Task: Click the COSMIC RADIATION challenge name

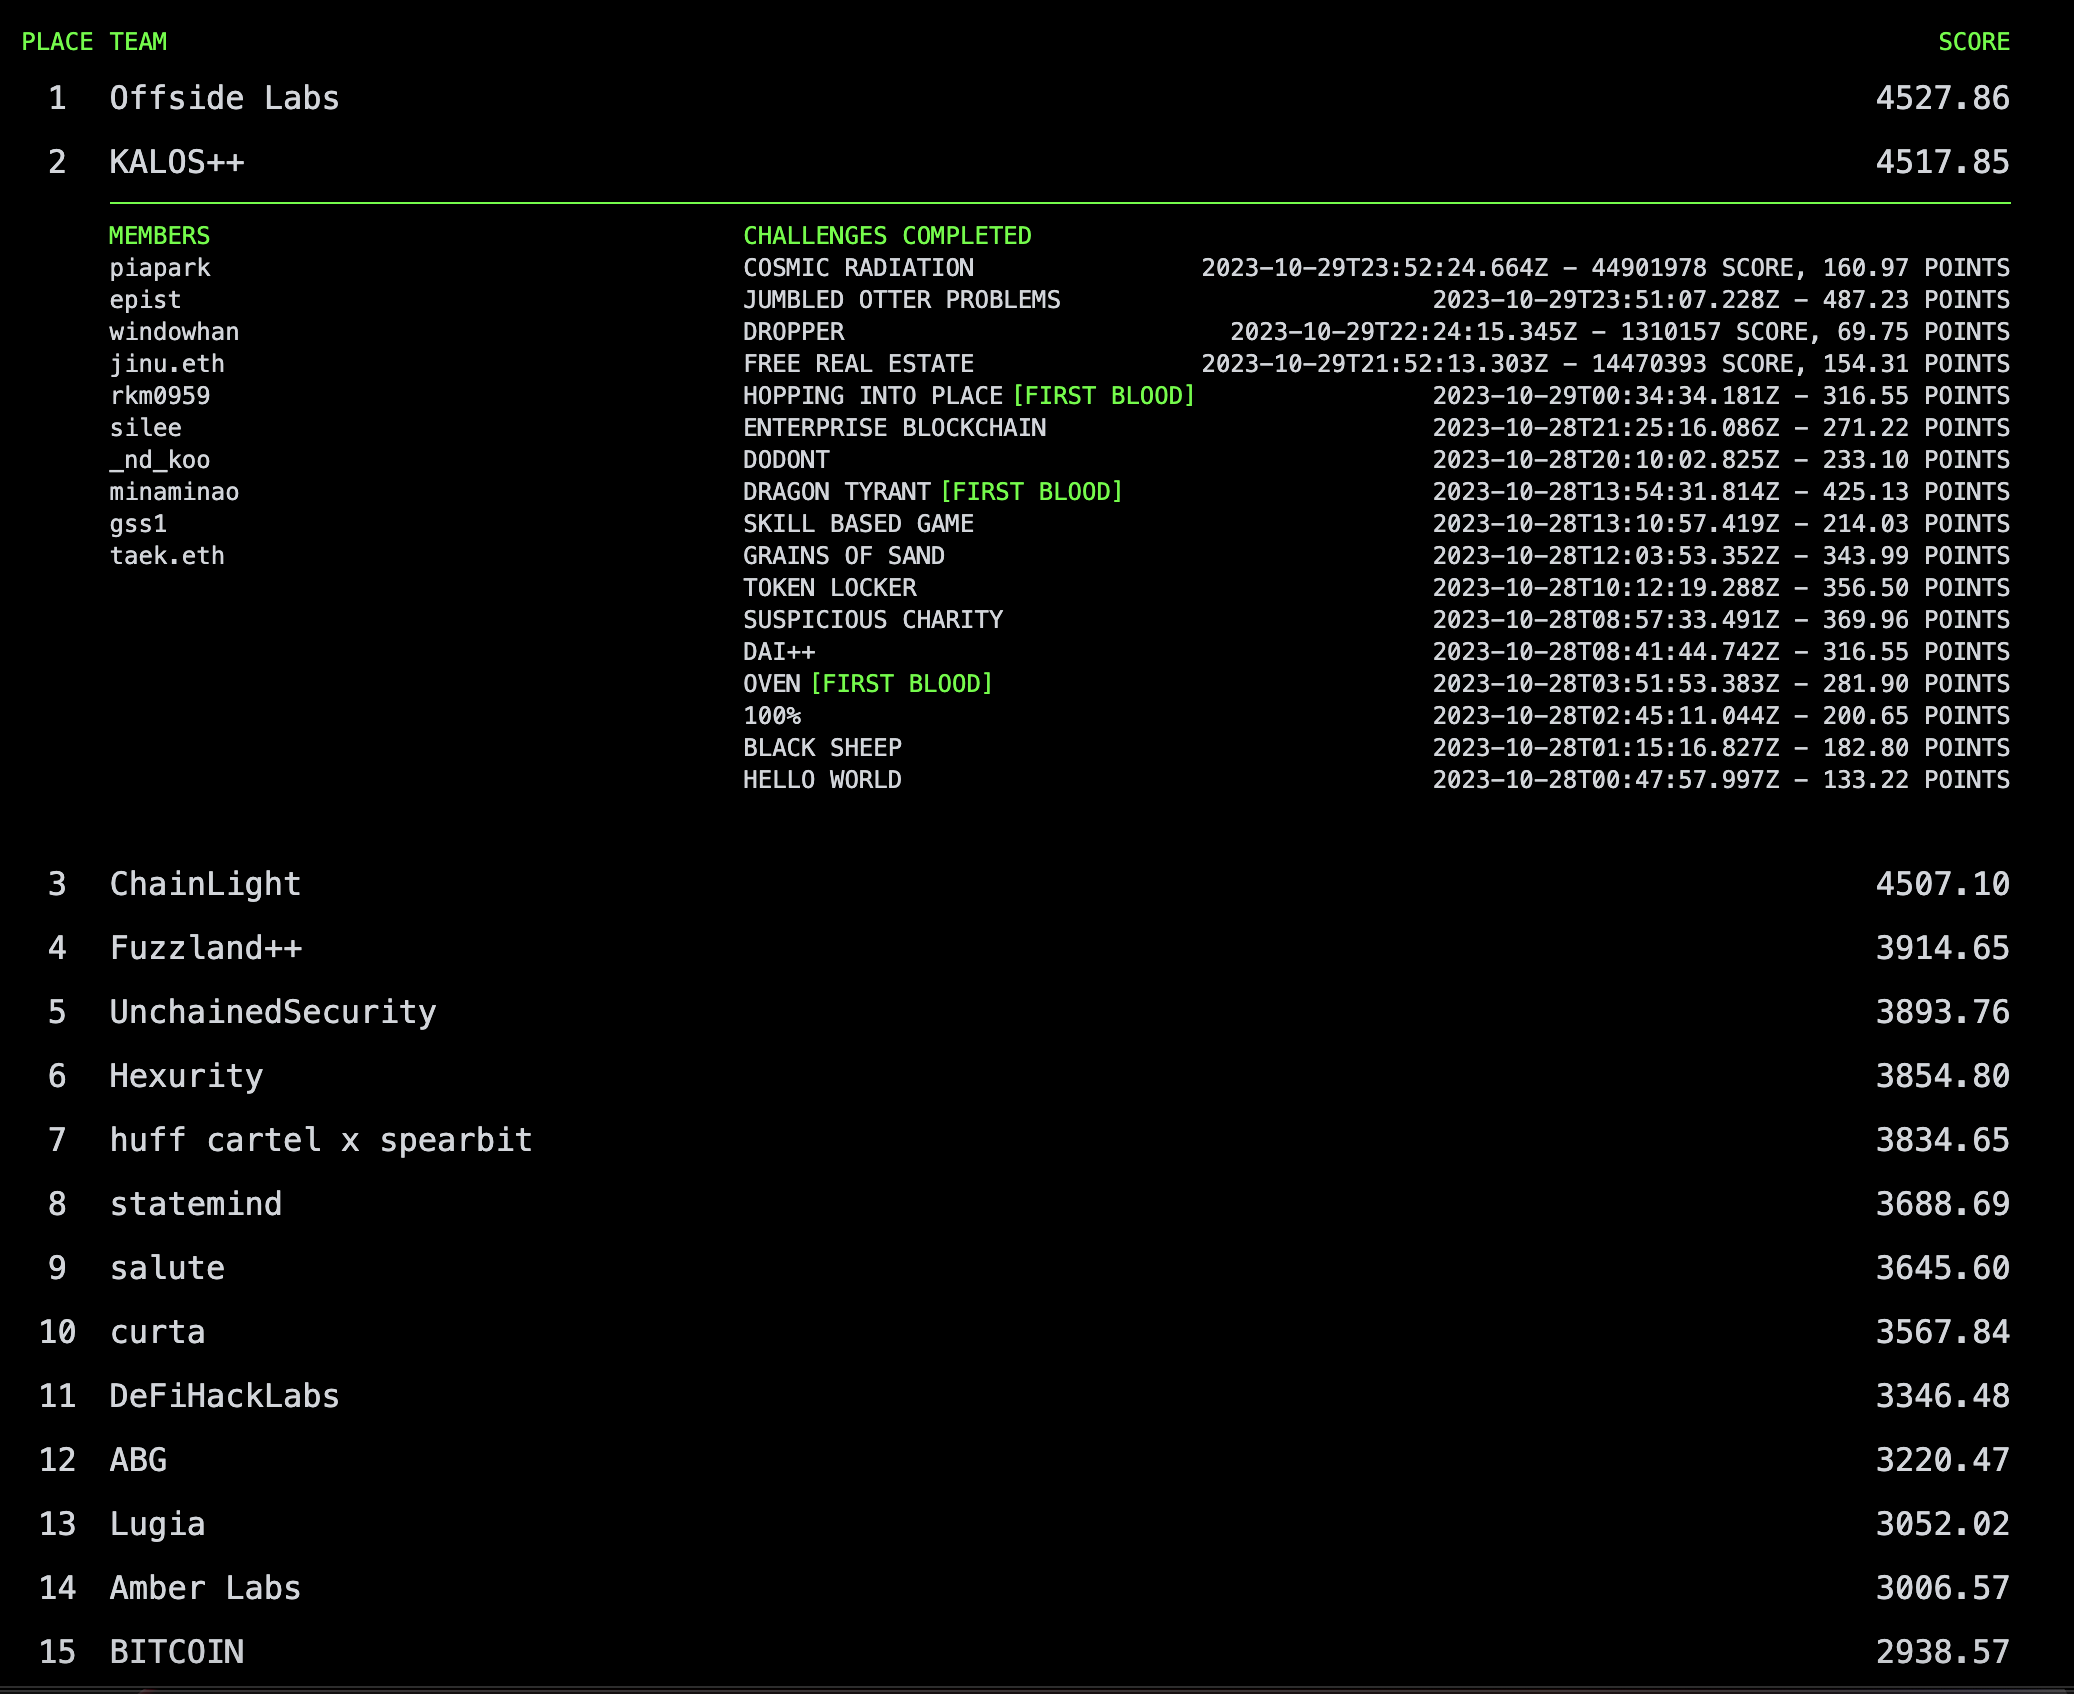Action: pyautogui.click(x=858, y=268)
